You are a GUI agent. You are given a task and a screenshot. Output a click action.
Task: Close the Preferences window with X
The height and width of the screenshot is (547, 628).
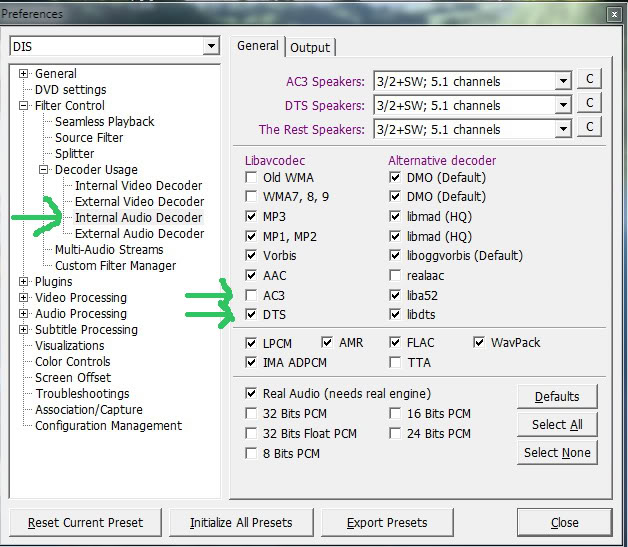611,14
